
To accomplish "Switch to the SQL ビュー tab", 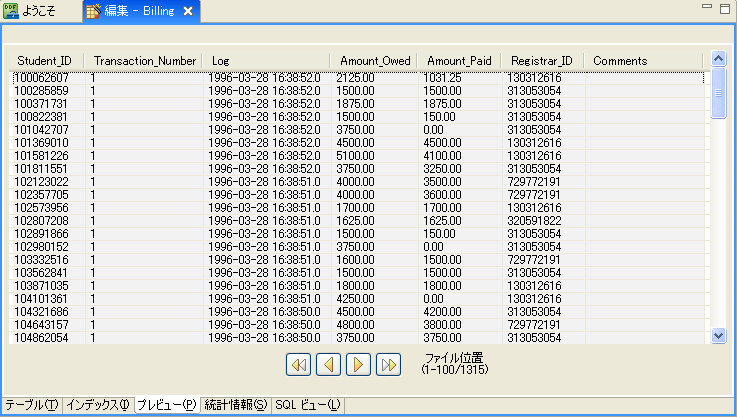I will click(x=308, y=405).
